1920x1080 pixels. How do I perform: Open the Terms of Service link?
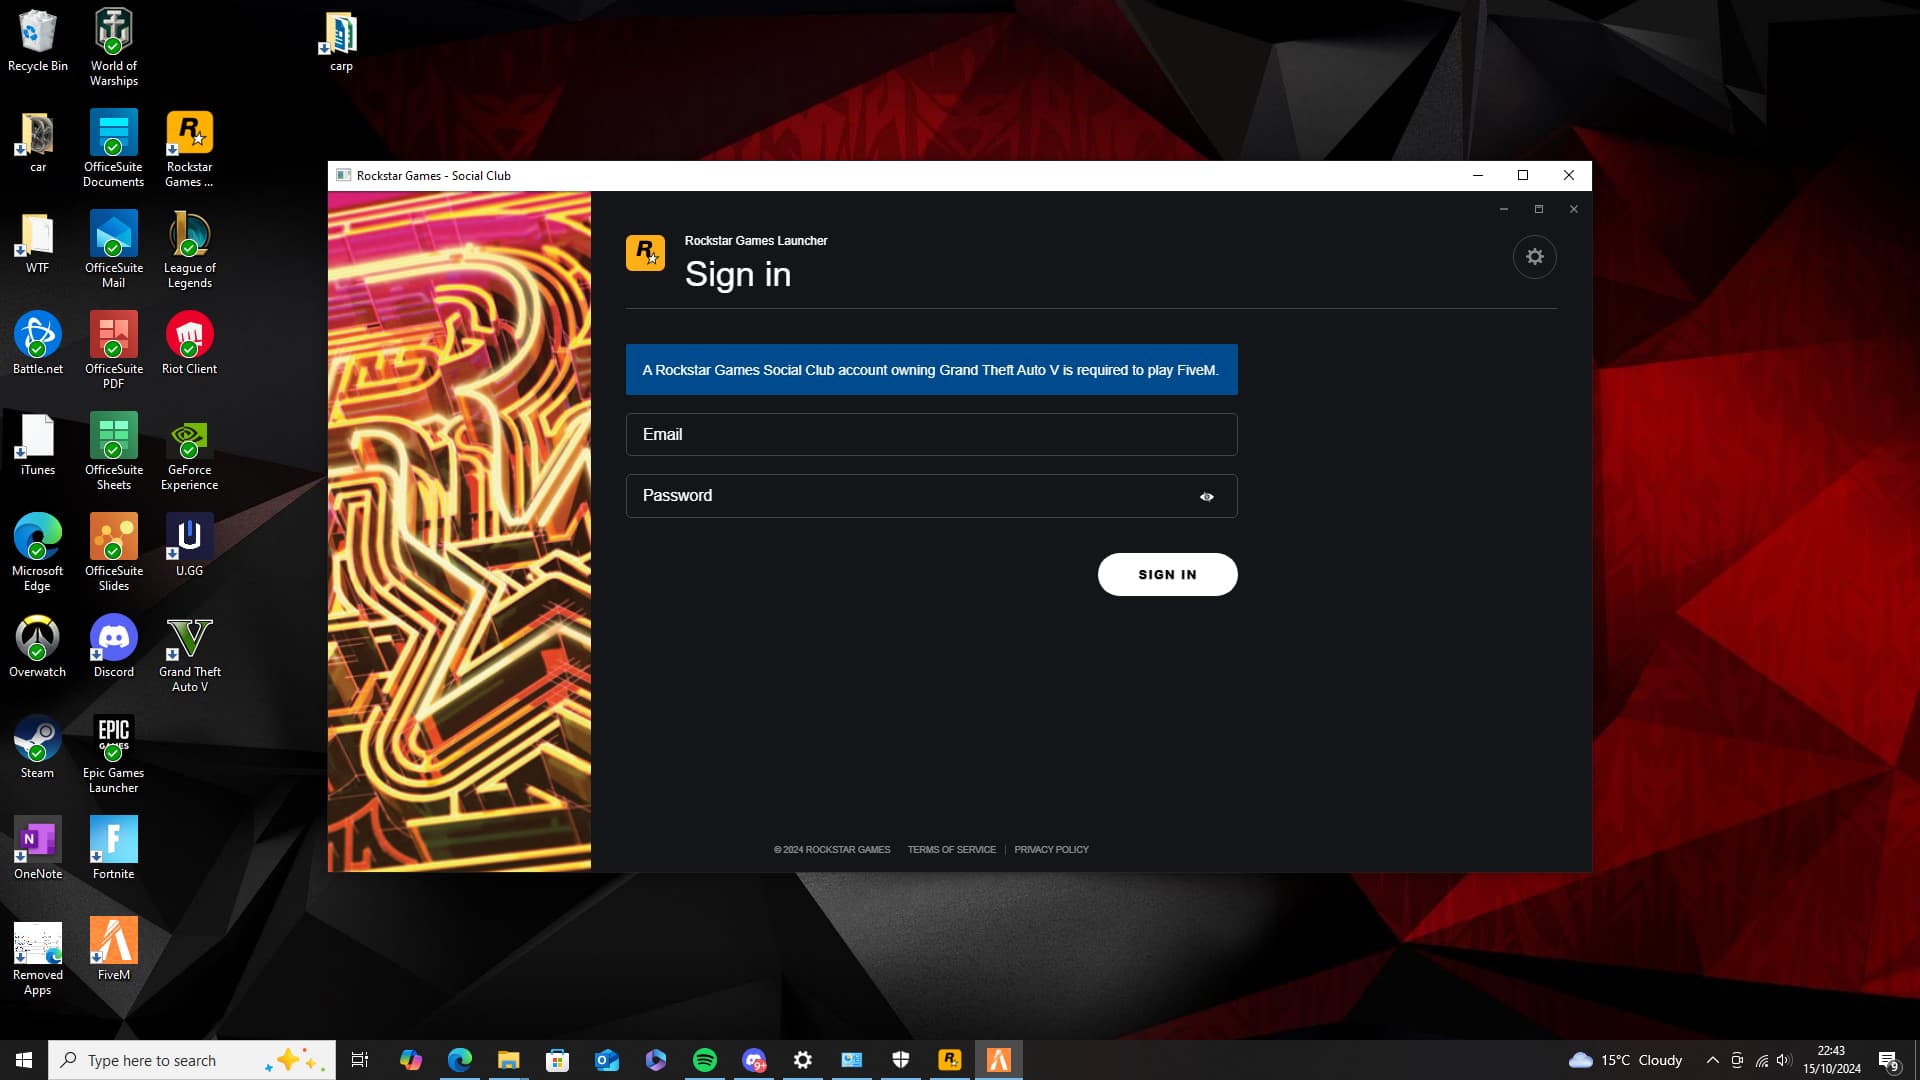pyautogui.click(x=951, y=850)
